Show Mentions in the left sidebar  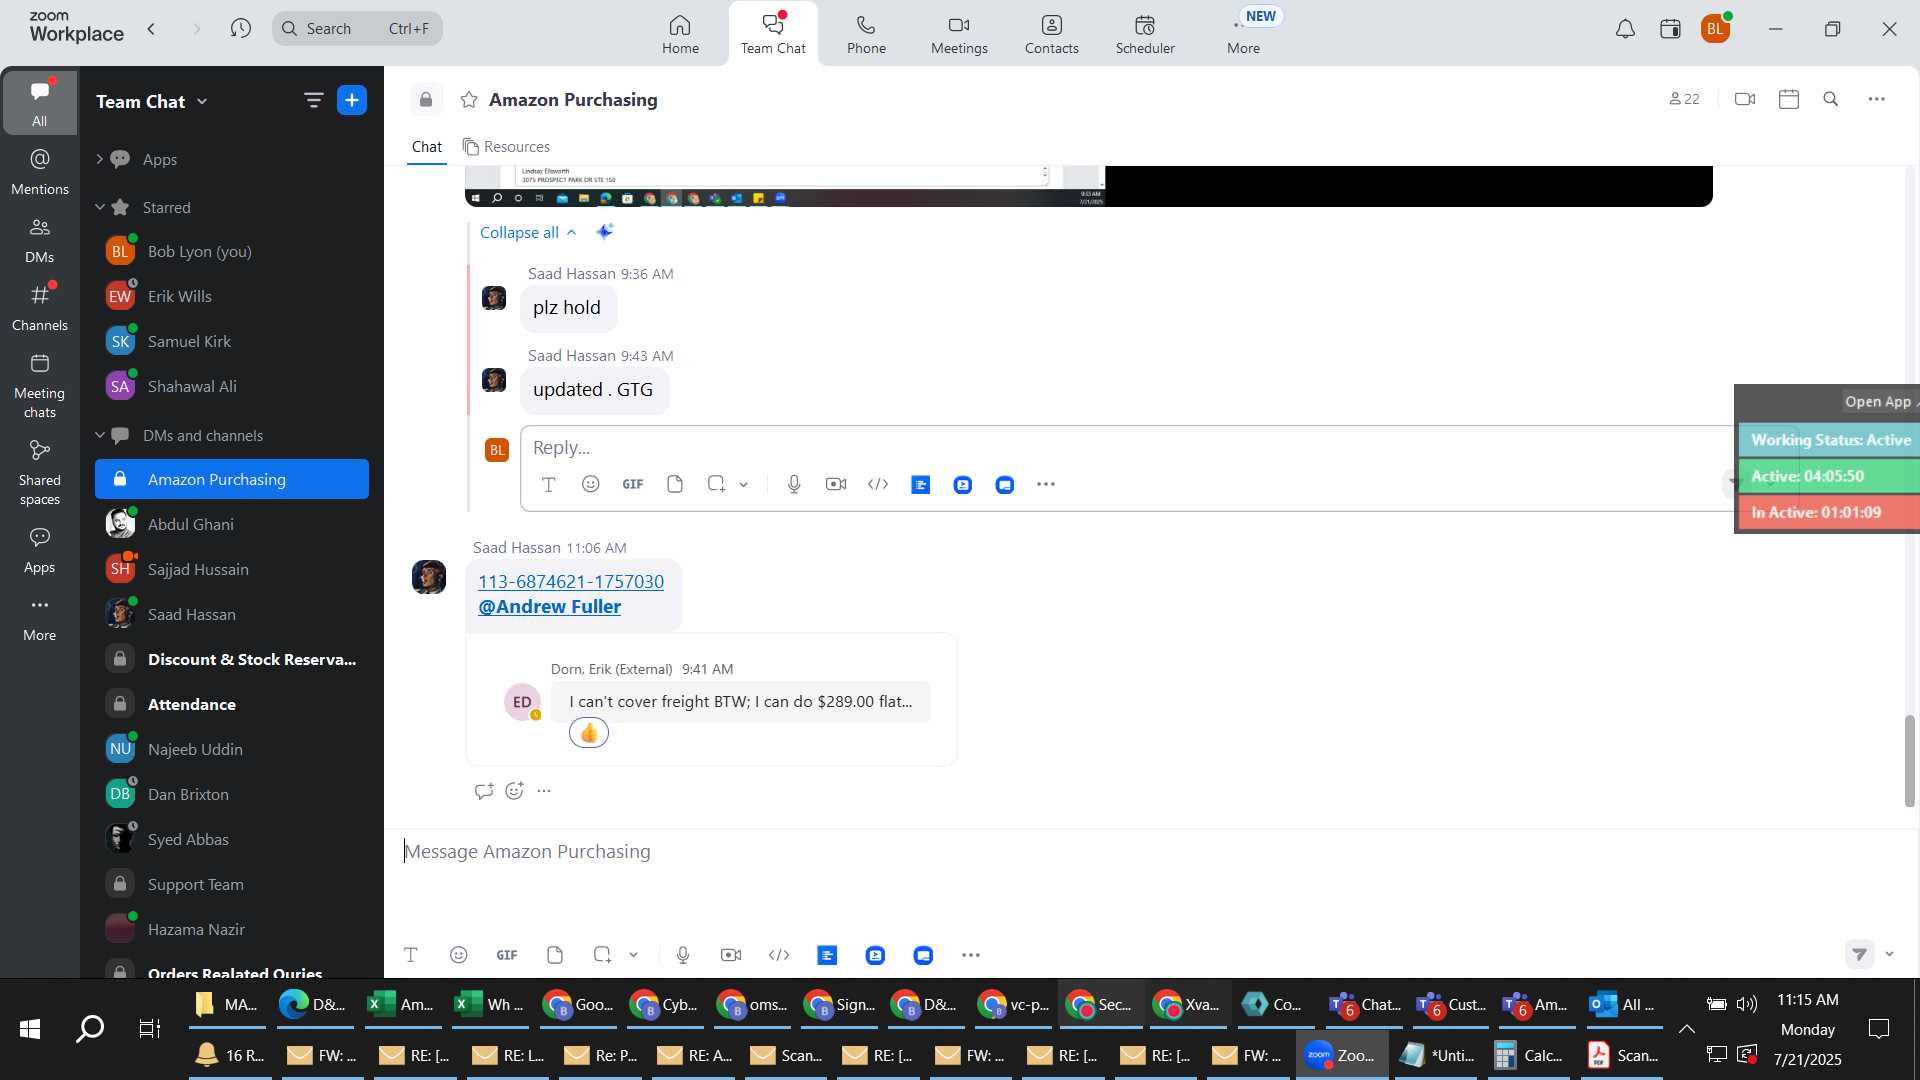point(40,172)
